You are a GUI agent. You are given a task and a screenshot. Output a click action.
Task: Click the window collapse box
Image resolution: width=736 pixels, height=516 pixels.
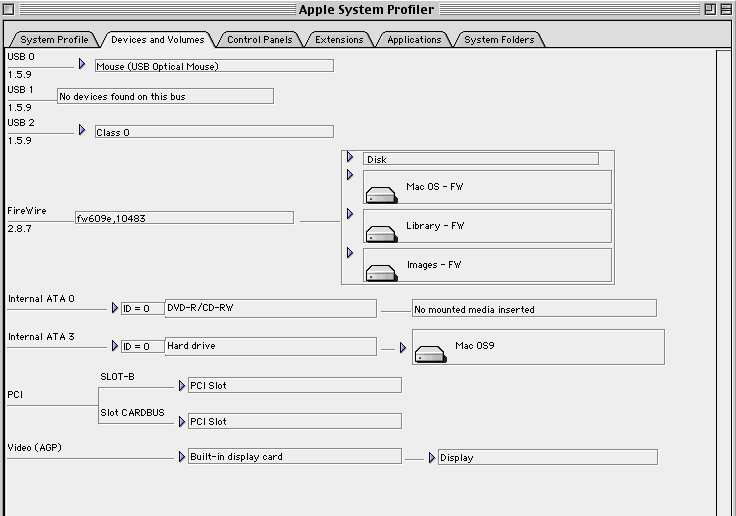tap(726, 9)
